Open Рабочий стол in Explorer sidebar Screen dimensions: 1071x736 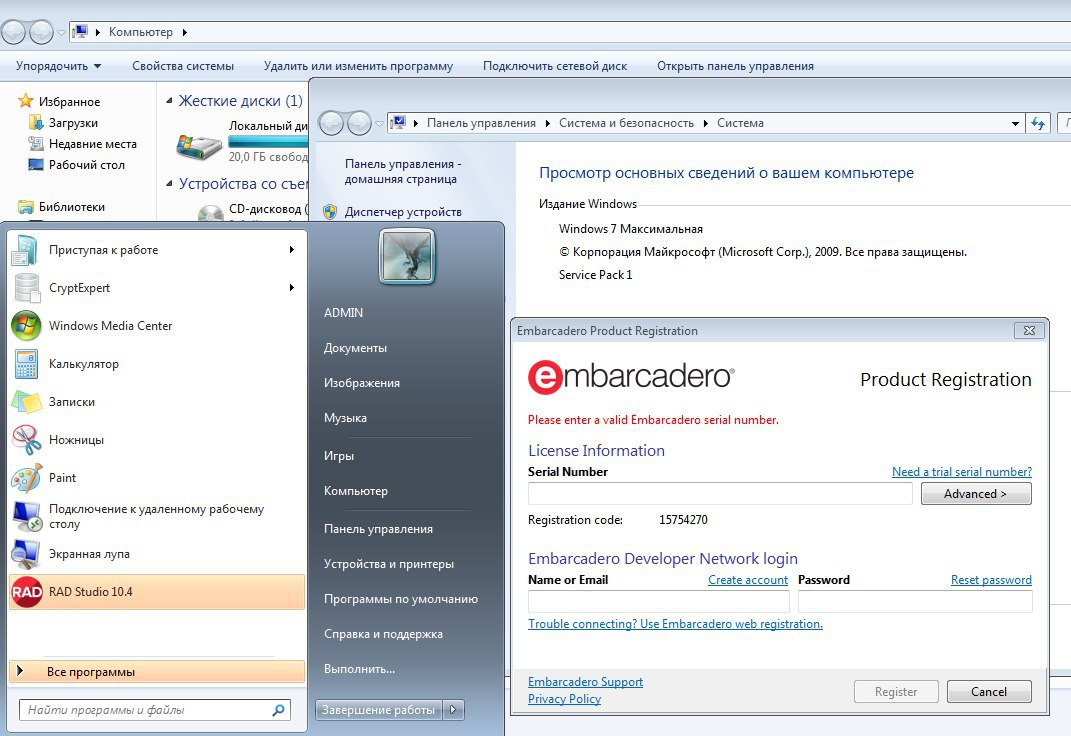76,165
